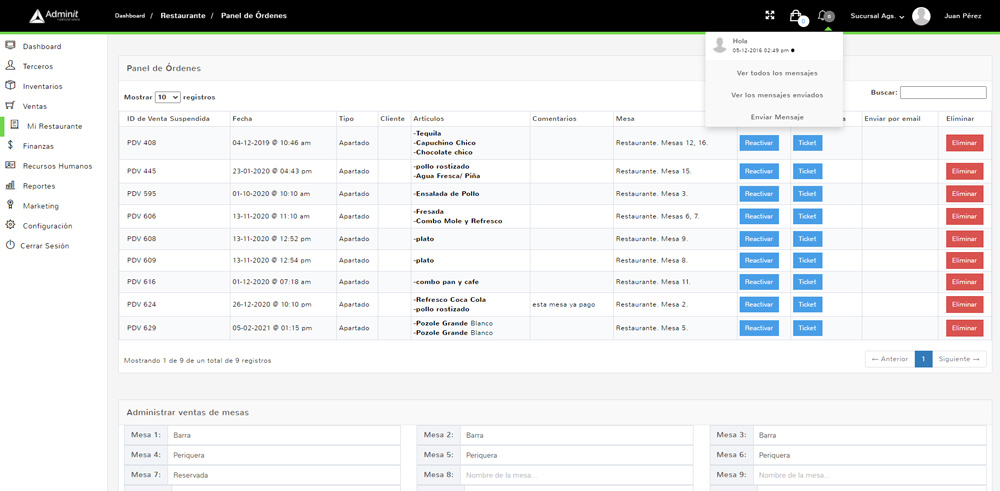Open the Mostrar registros count dropdown

point(167,97)
